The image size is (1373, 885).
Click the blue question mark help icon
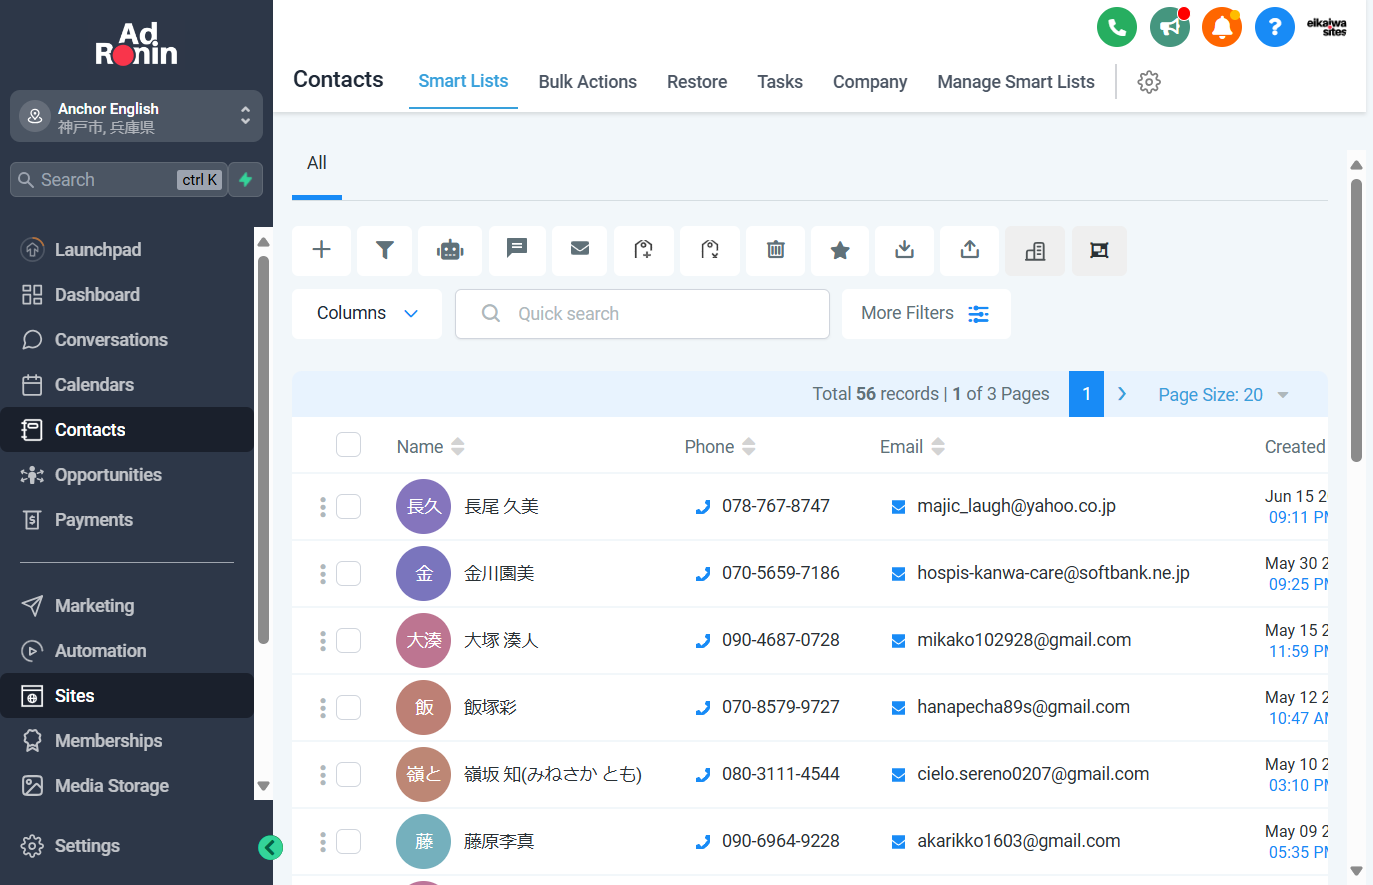[1274, 27]
